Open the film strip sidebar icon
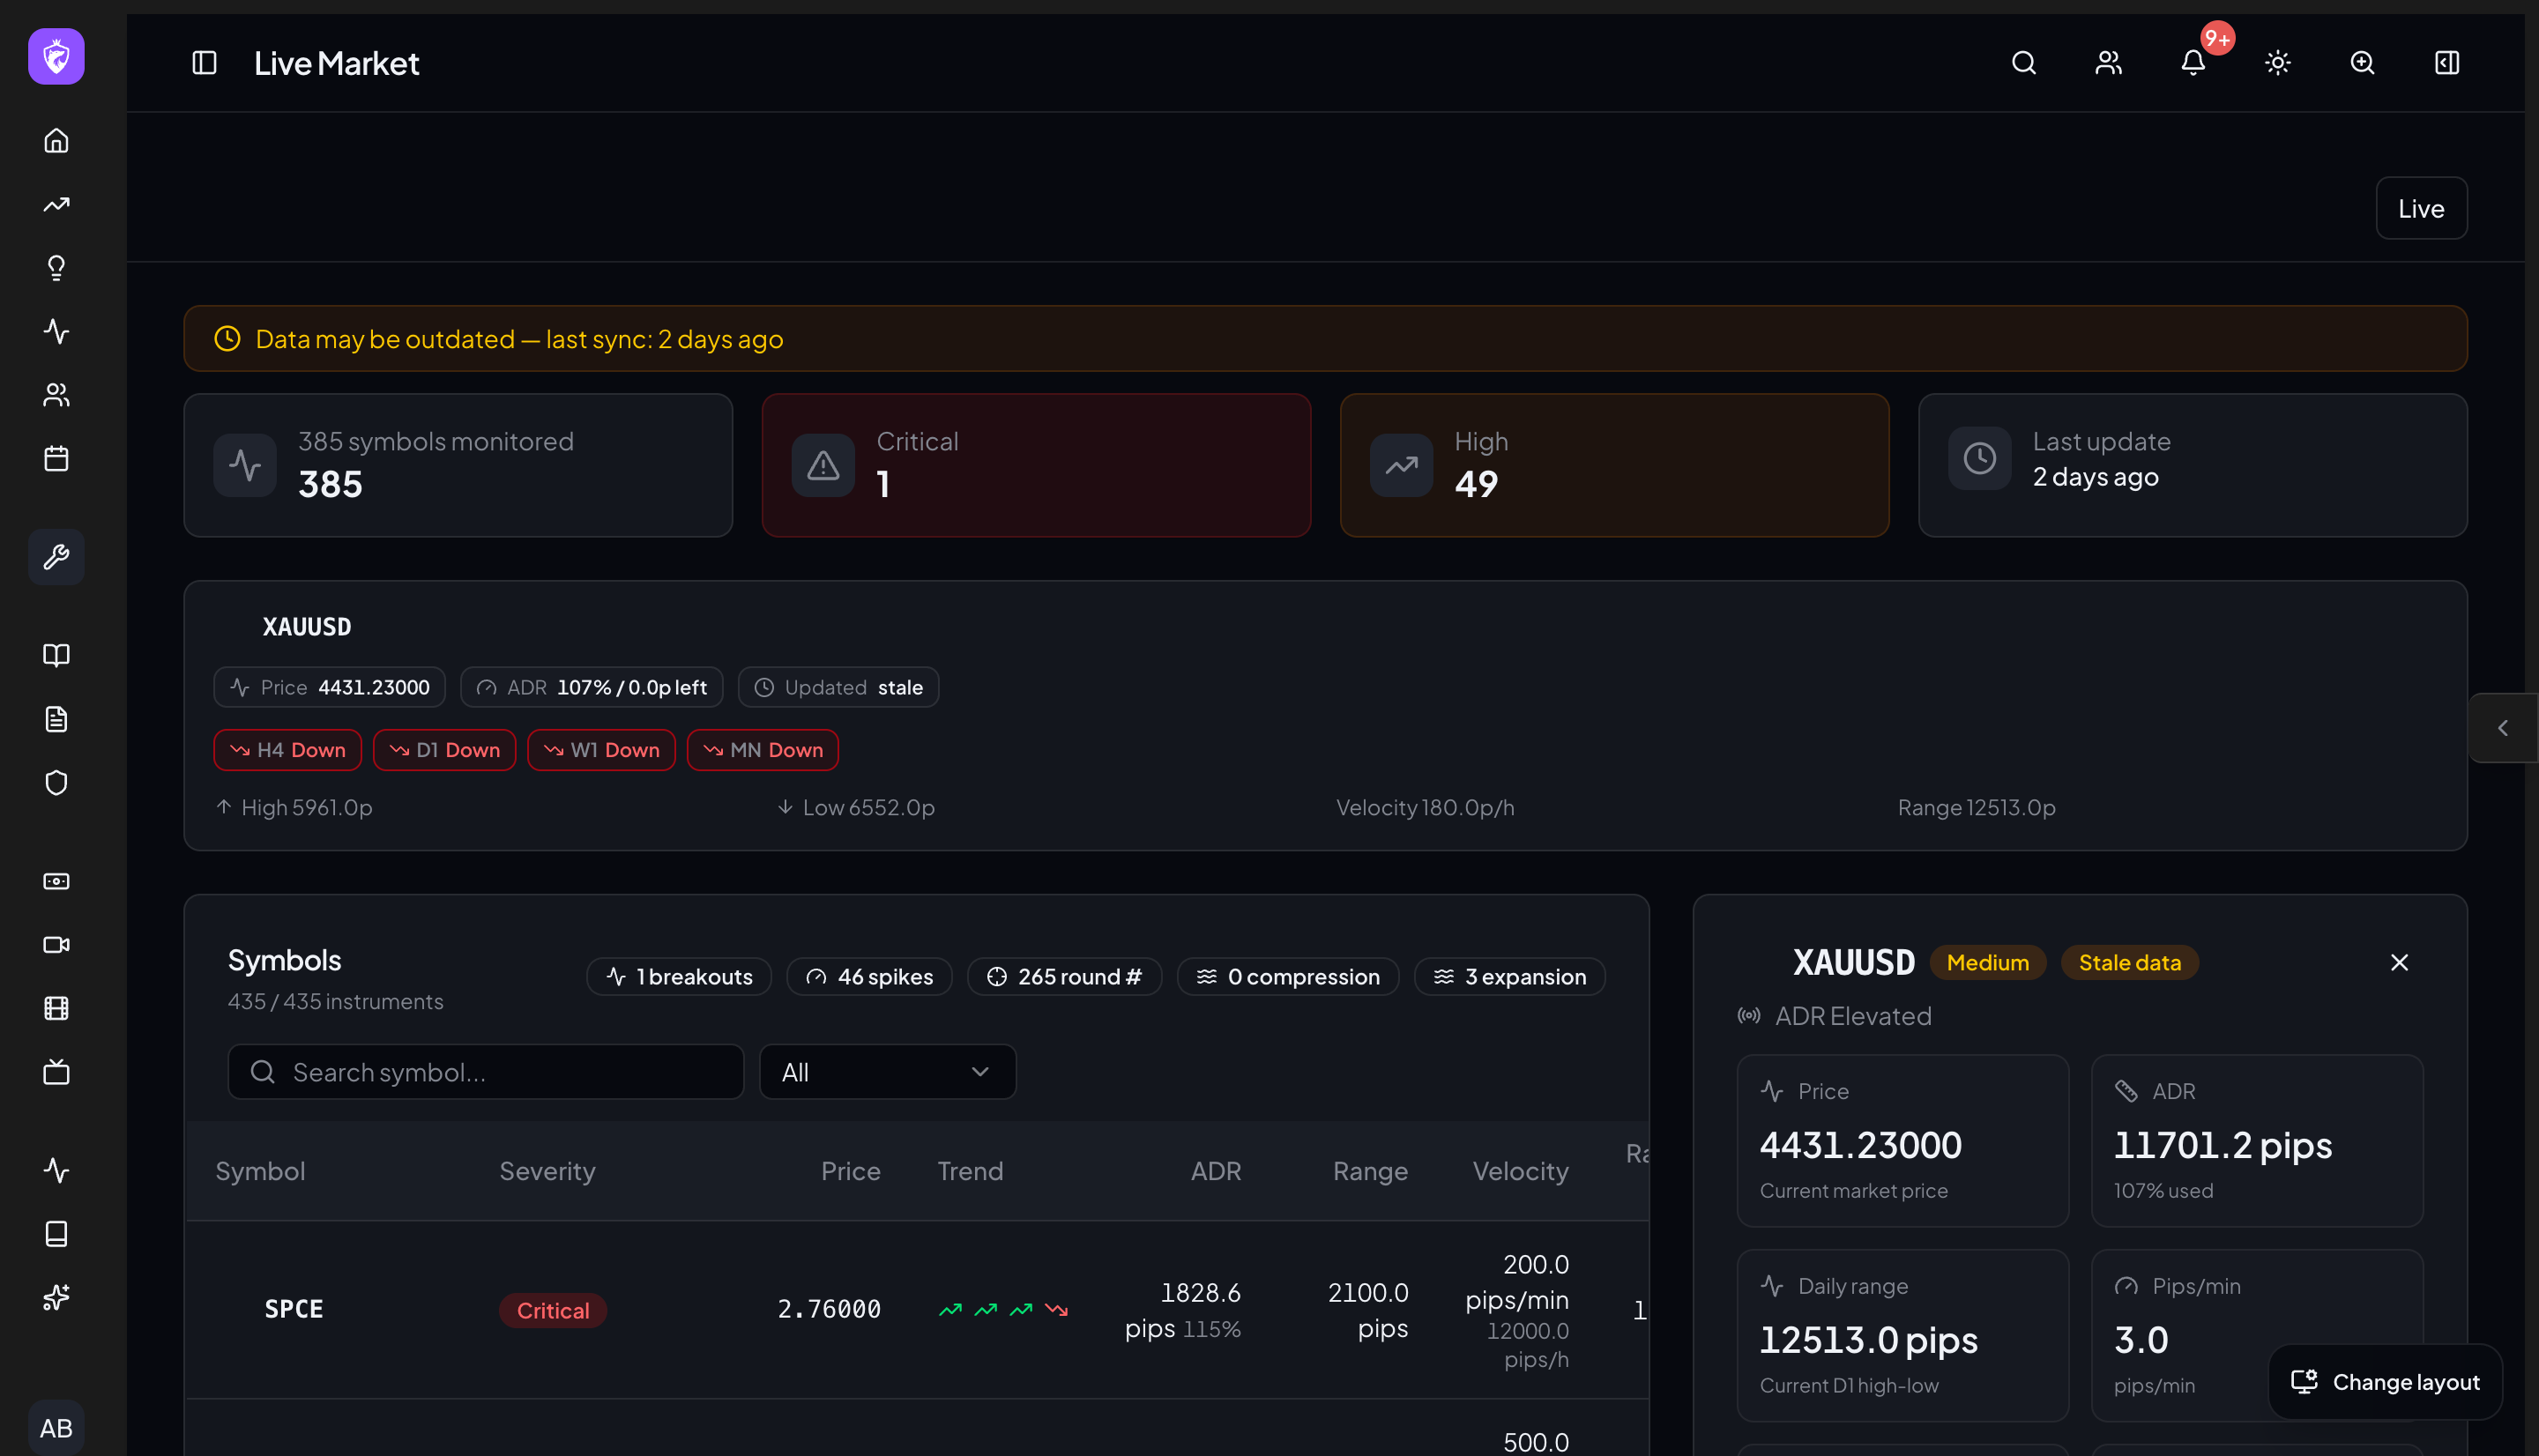The image size is (2539, 1456). tap(56, 1008)
